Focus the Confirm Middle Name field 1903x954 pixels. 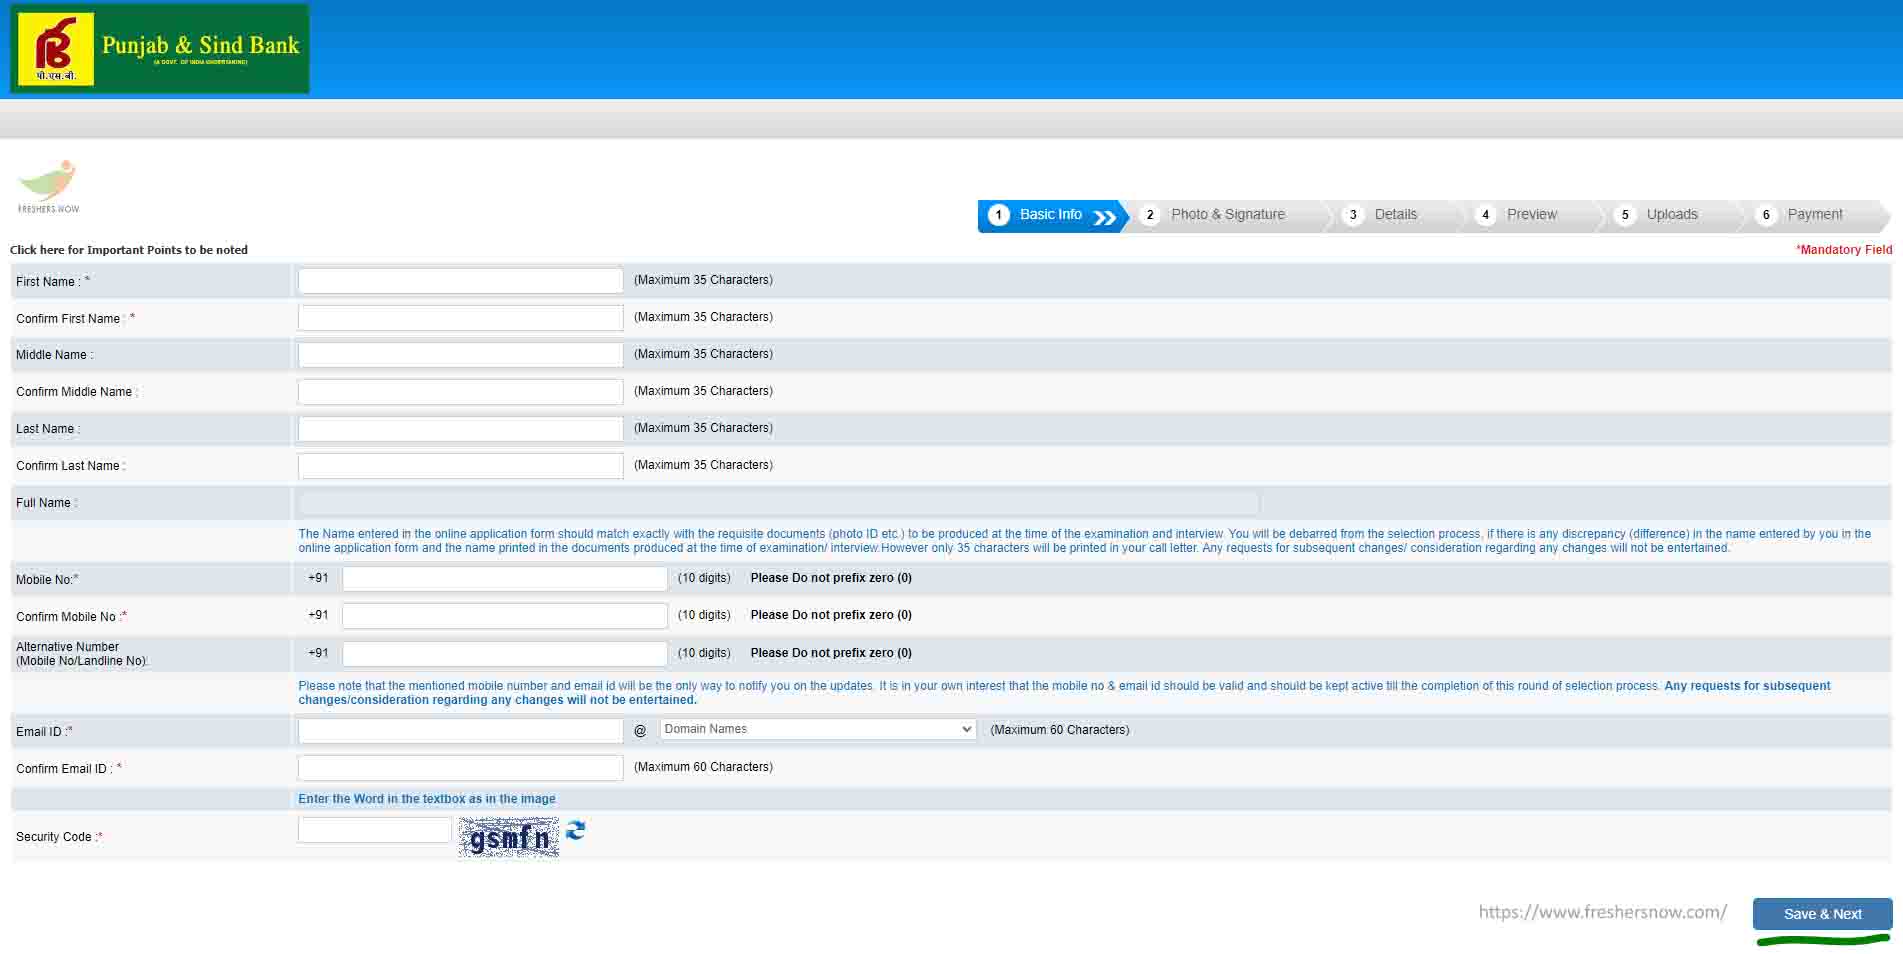460,392
